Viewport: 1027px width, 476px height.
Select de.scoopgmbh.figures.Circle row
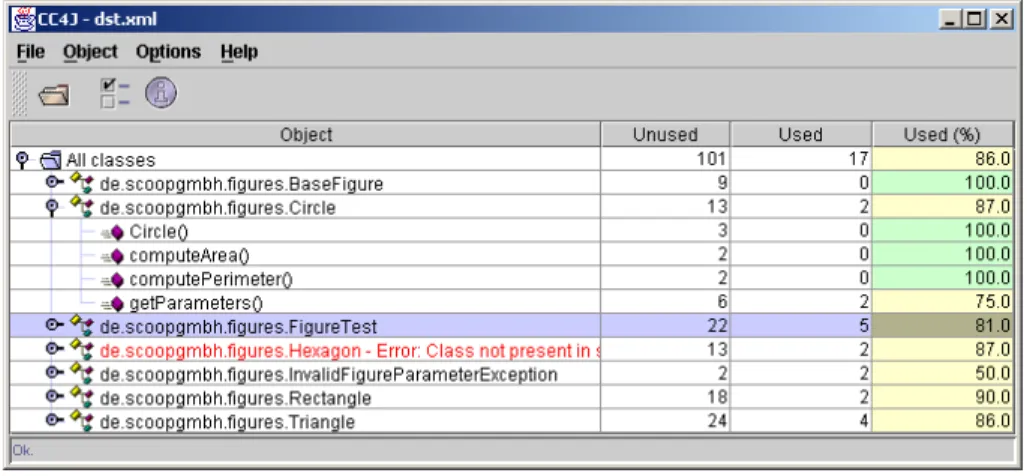[x=217, y=208]
